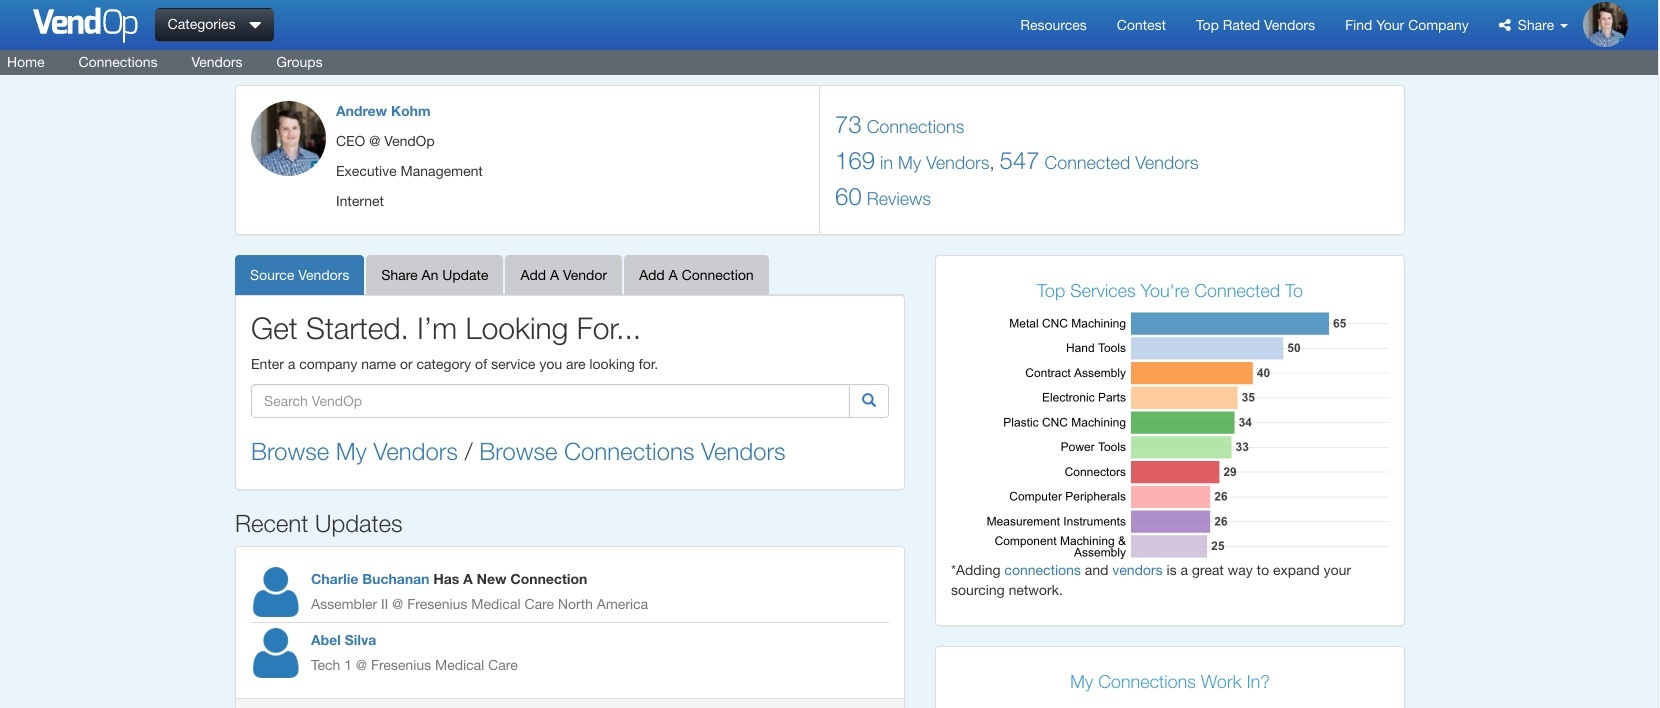Open Vendors in navigation bar
The height and width of the screenshot is (708, 1660).
coord(217,62)
